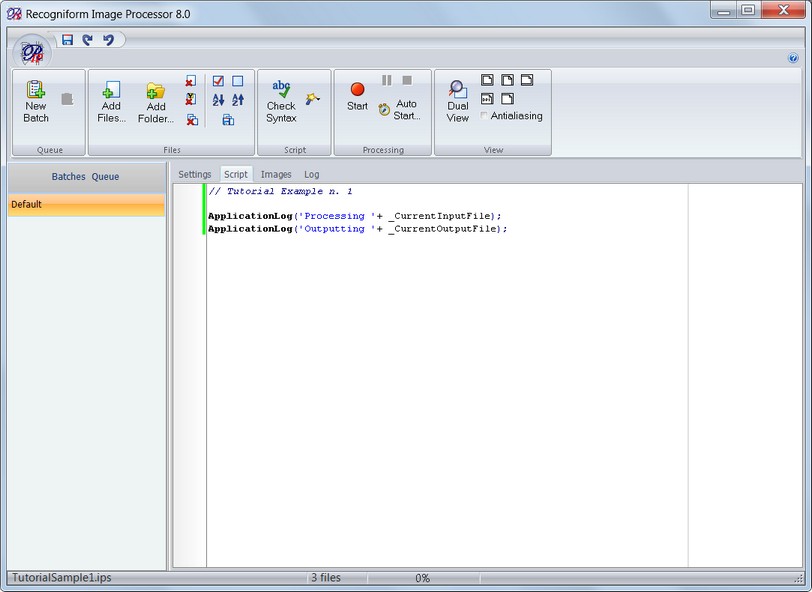This screenshot has width=812, height=592.
Task: Click the second-row right view layout icon
Action: (508, 99)
